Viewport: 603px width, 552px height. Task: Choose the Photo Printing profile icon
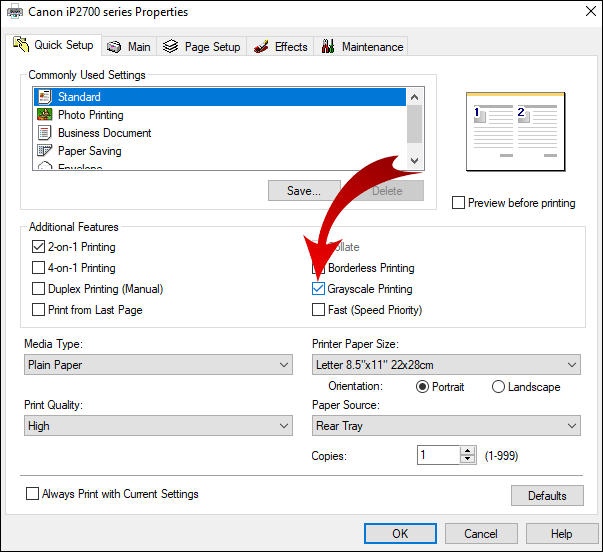point(44,115)
